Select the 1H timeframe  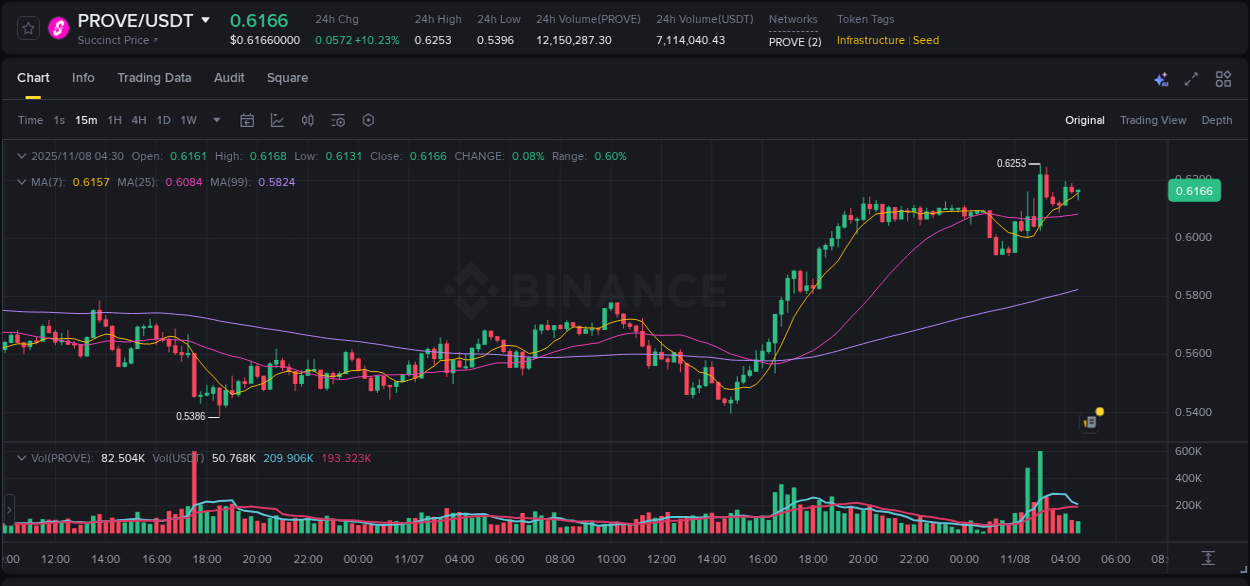[114, 120]
